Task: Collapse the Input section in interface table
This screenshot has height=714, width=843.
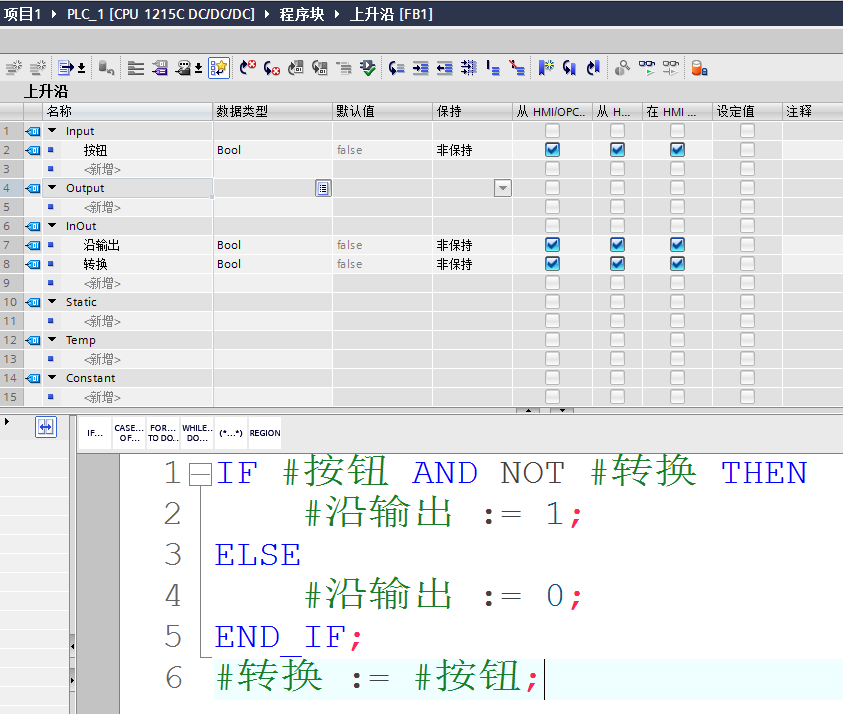Action: tap(52, 131)
